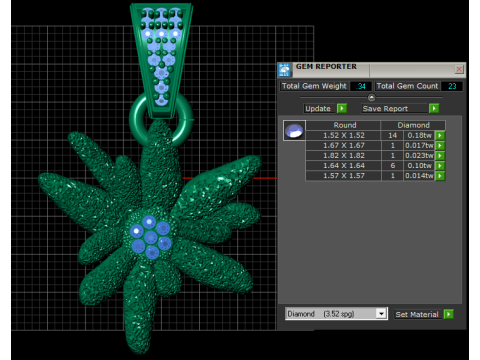Select the round gem thumbnail icon
480x360 pixels.
(x=294, y=130)
